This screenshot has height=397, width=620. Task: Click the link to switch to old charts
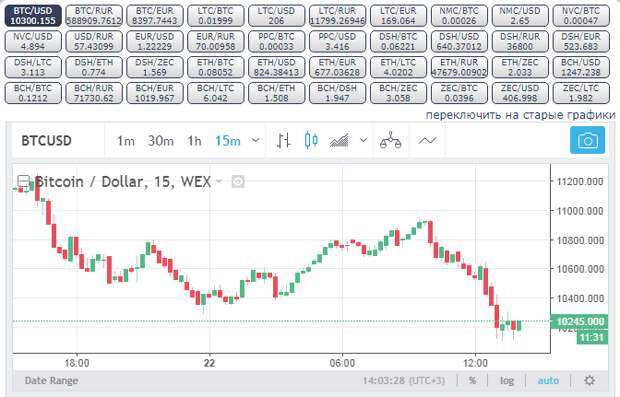tap(520, 115)
